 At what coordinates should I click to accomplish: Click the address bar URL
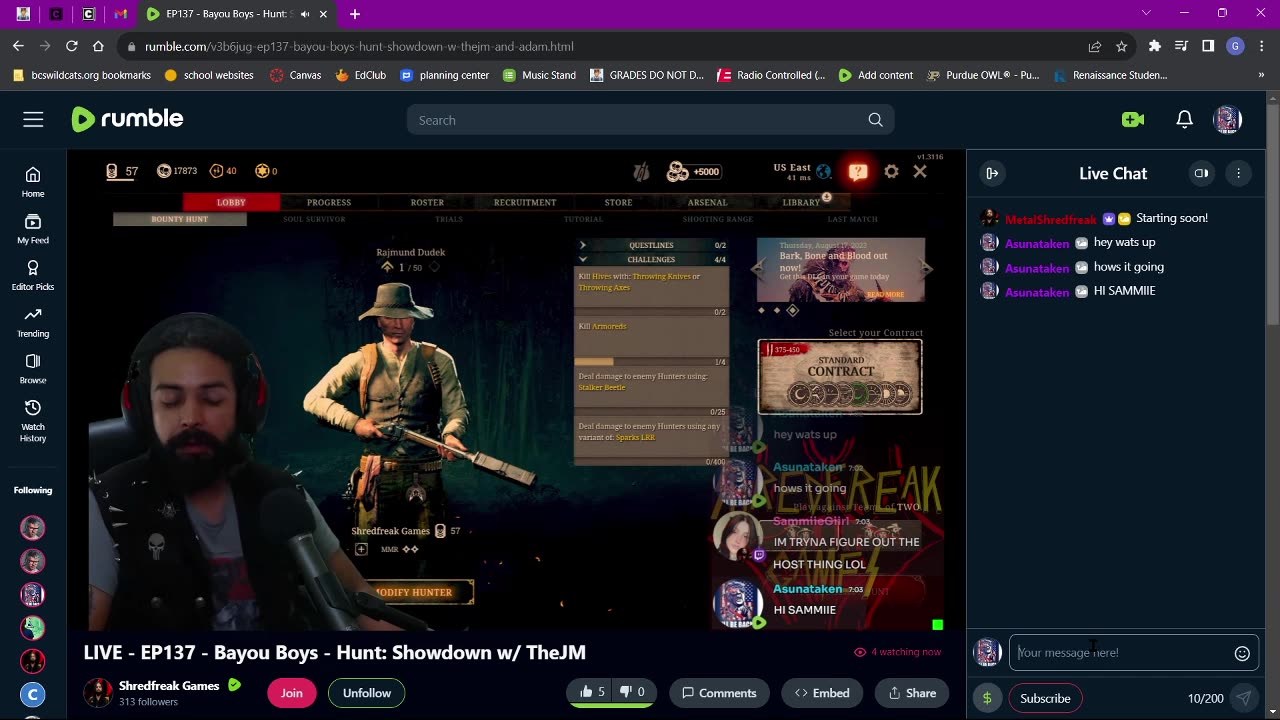(x=359, y=46)
